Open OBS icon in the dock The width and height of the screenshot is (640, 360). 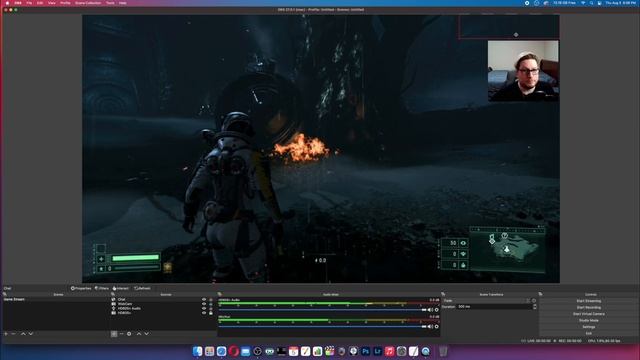click(258, 351)
